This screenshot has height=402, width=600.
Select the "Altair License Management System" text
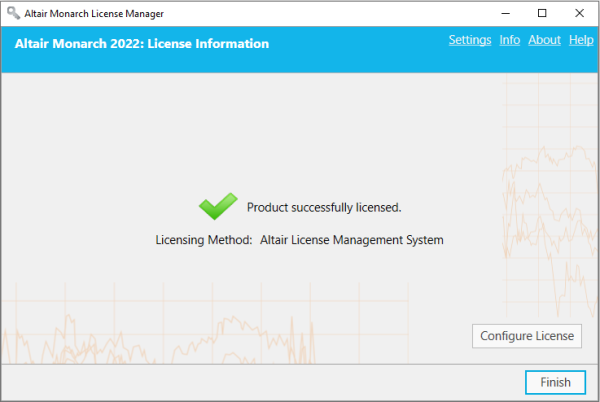(x=351, y=240)
